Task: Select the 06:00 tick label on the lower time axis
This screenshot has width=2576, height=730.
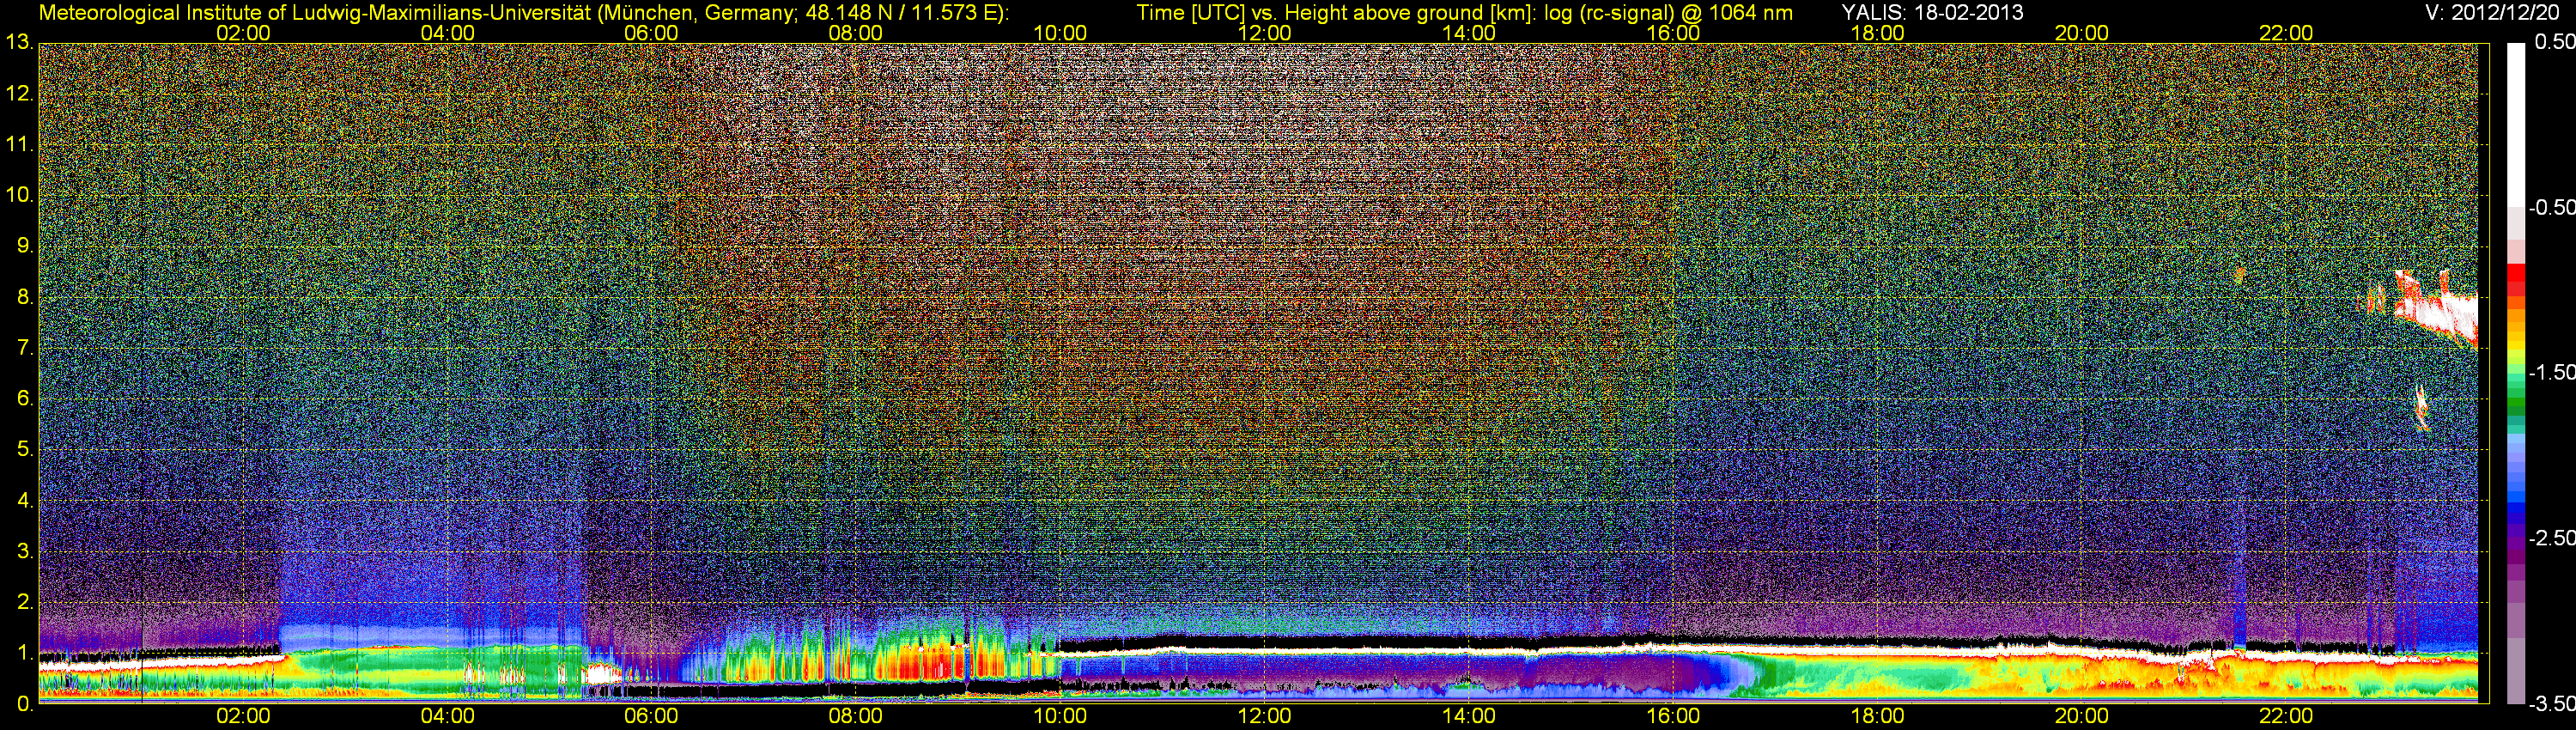Action: click(x=651, y=716)
